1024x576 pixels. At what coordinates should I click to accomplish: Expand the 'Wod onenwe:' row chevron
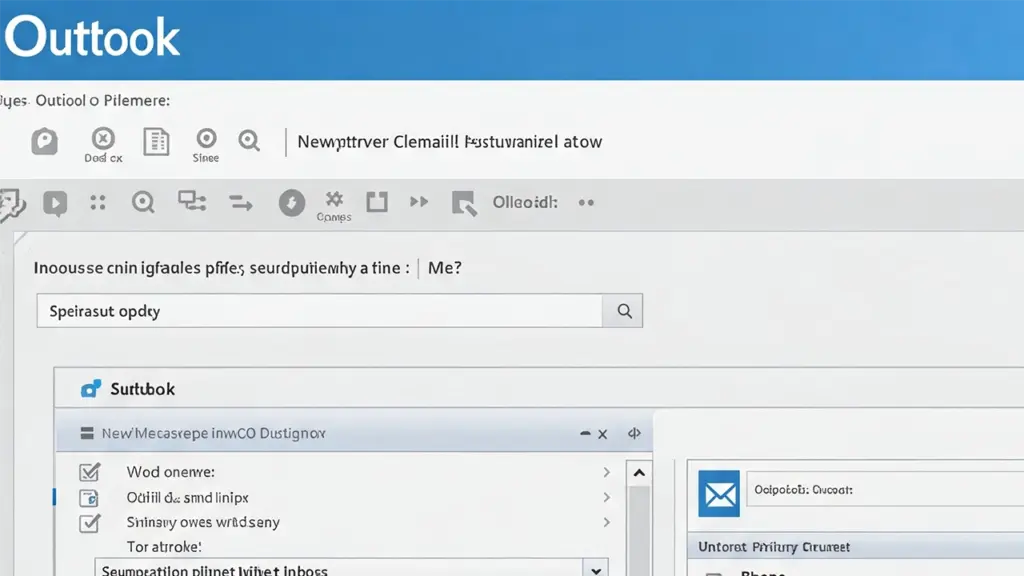pyautogui.click(x=606, y=472)
